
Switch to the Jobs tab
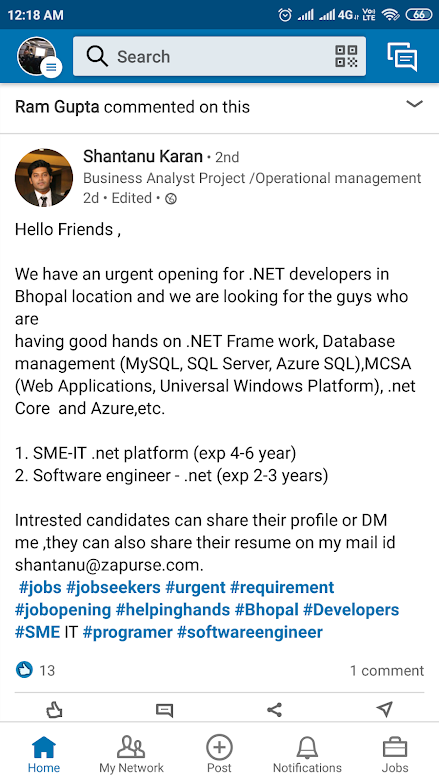pos(395,754)
